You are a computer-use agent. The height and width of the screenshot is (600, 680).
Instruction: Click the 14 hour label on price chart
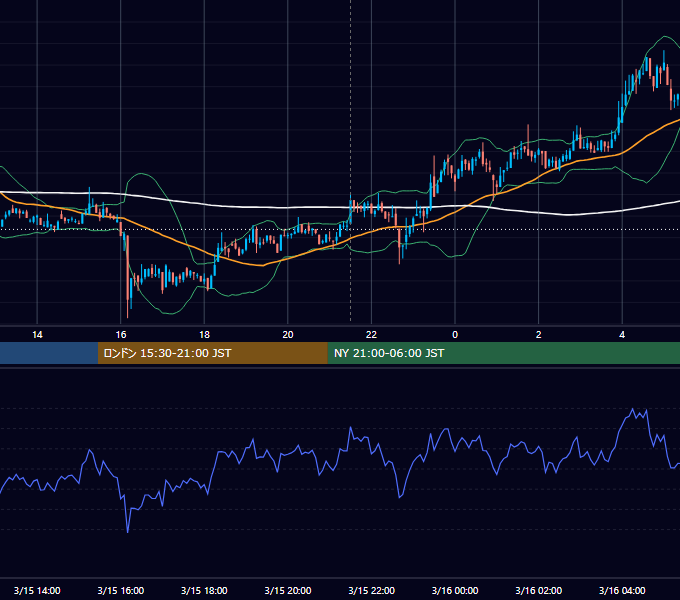coord(37,335)
